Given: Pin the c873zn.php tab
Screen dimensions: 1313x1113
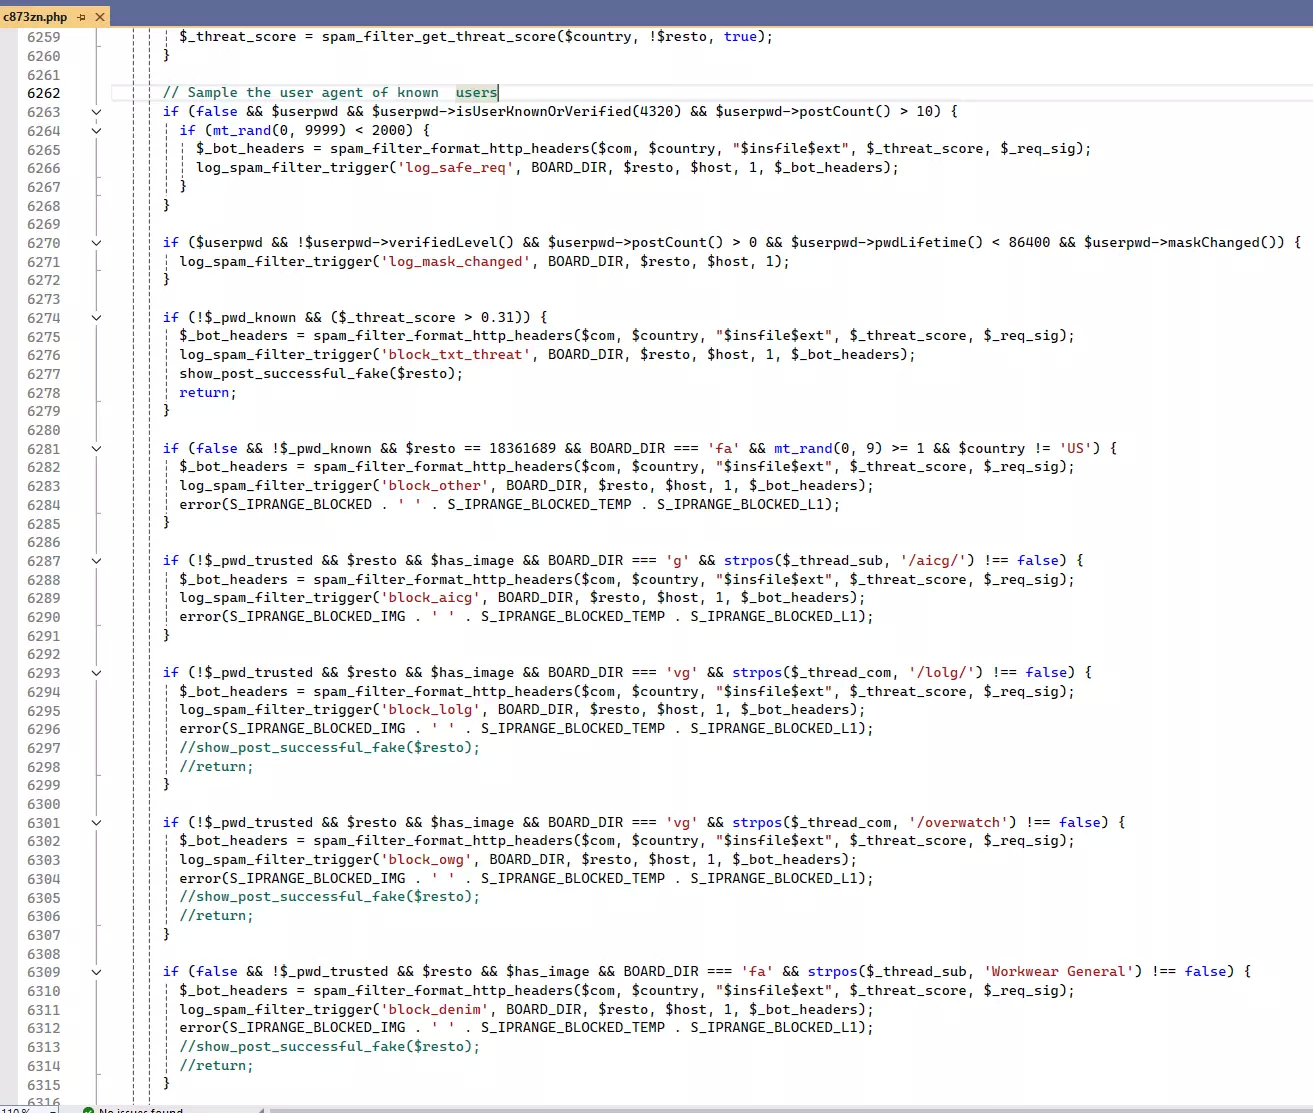Looking at the screenshot, I should coord(82,17).
